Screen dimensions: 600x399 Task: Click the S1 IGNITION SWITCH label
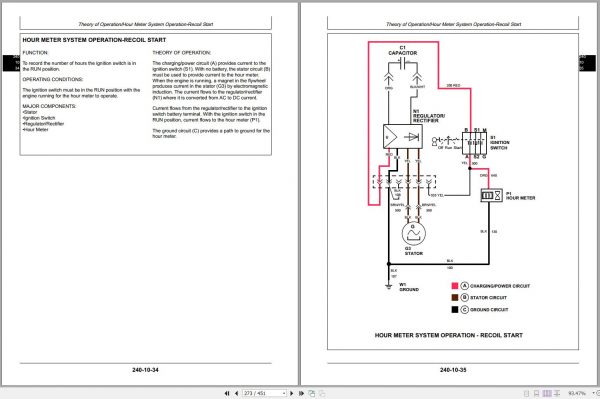[500, 142]
